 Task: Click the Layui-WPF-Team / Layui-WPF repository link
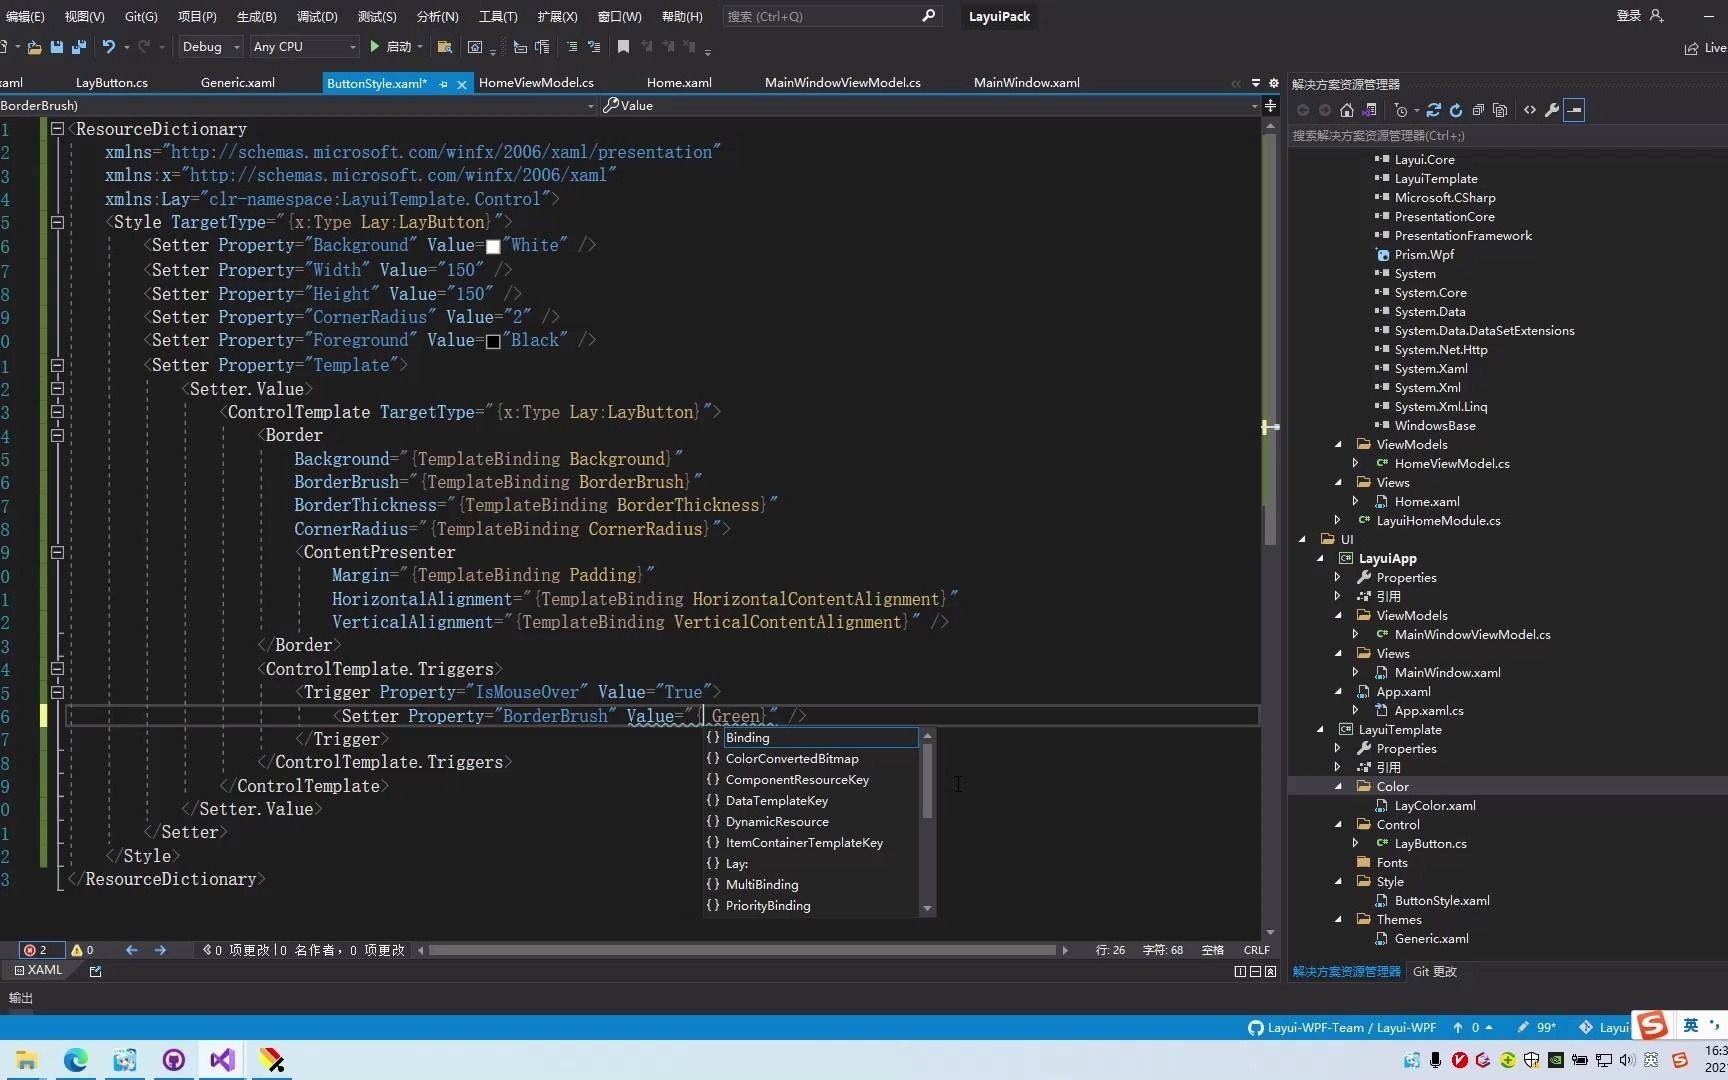pyautogui.click(x=1342, y=1027)
